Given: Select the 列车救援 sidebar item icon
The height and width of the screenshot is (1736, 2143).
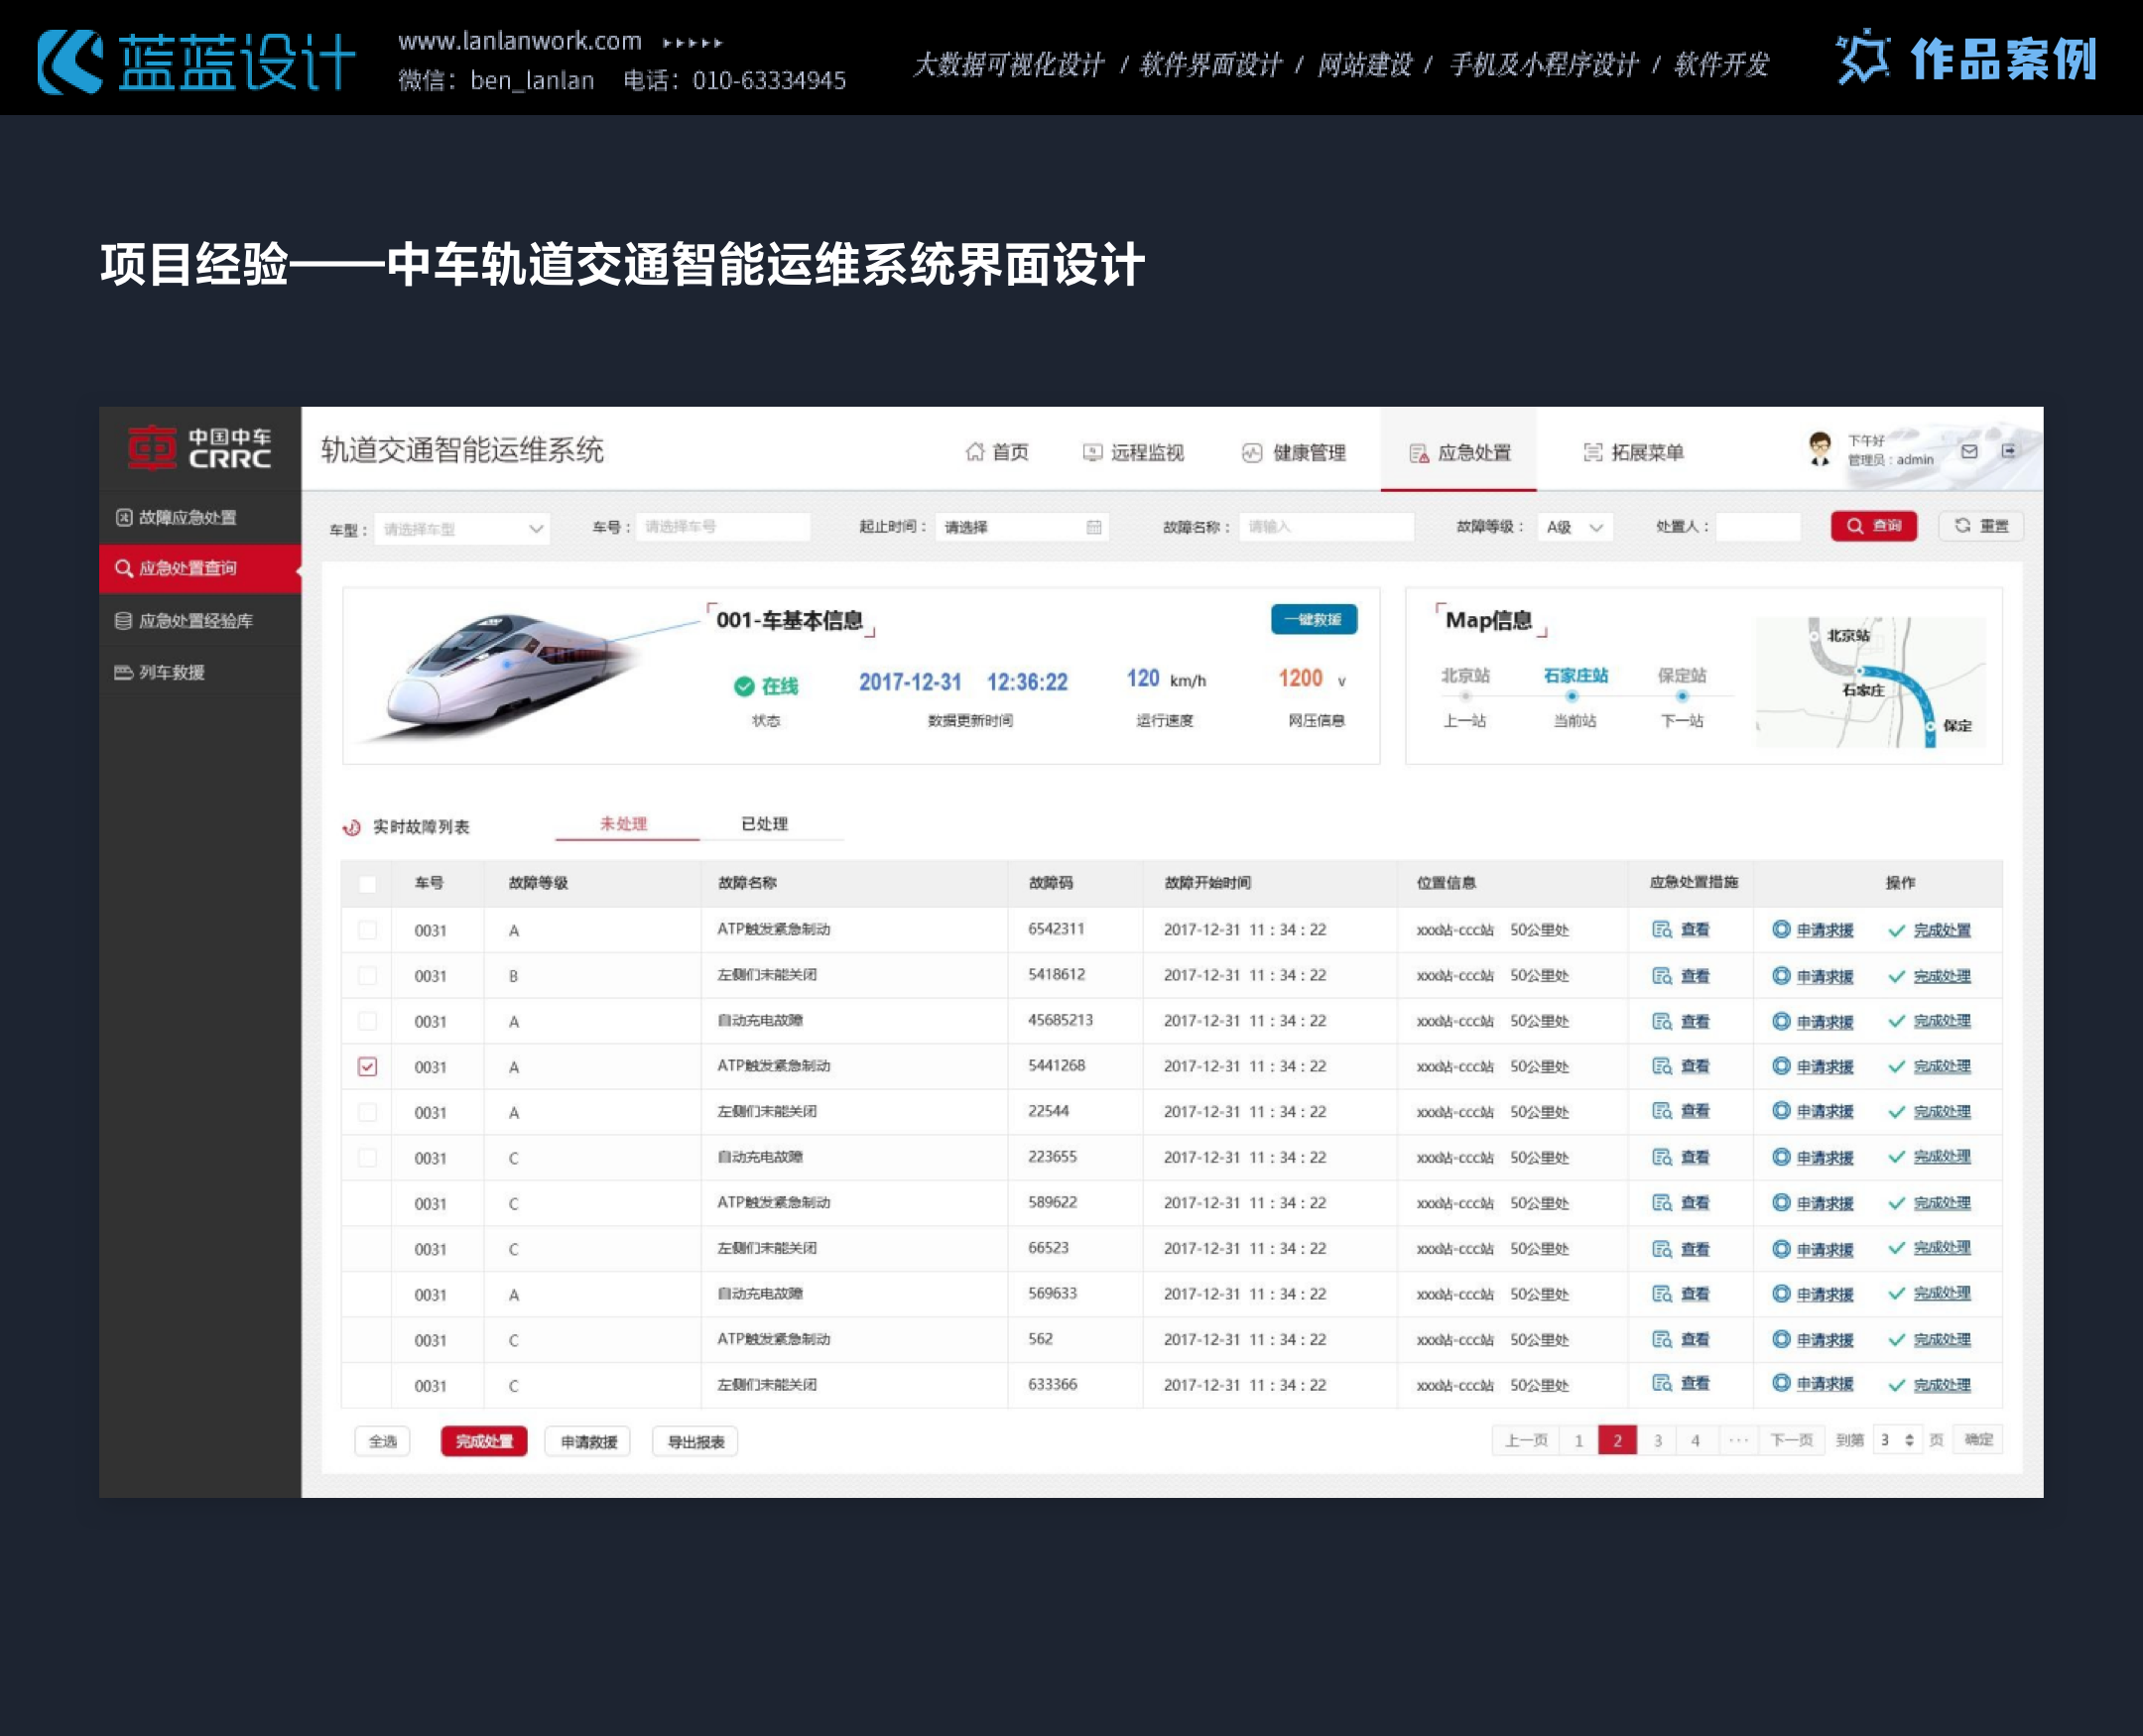Looking at the screenshot, I should pyautogui.click(x=125, y=672).
